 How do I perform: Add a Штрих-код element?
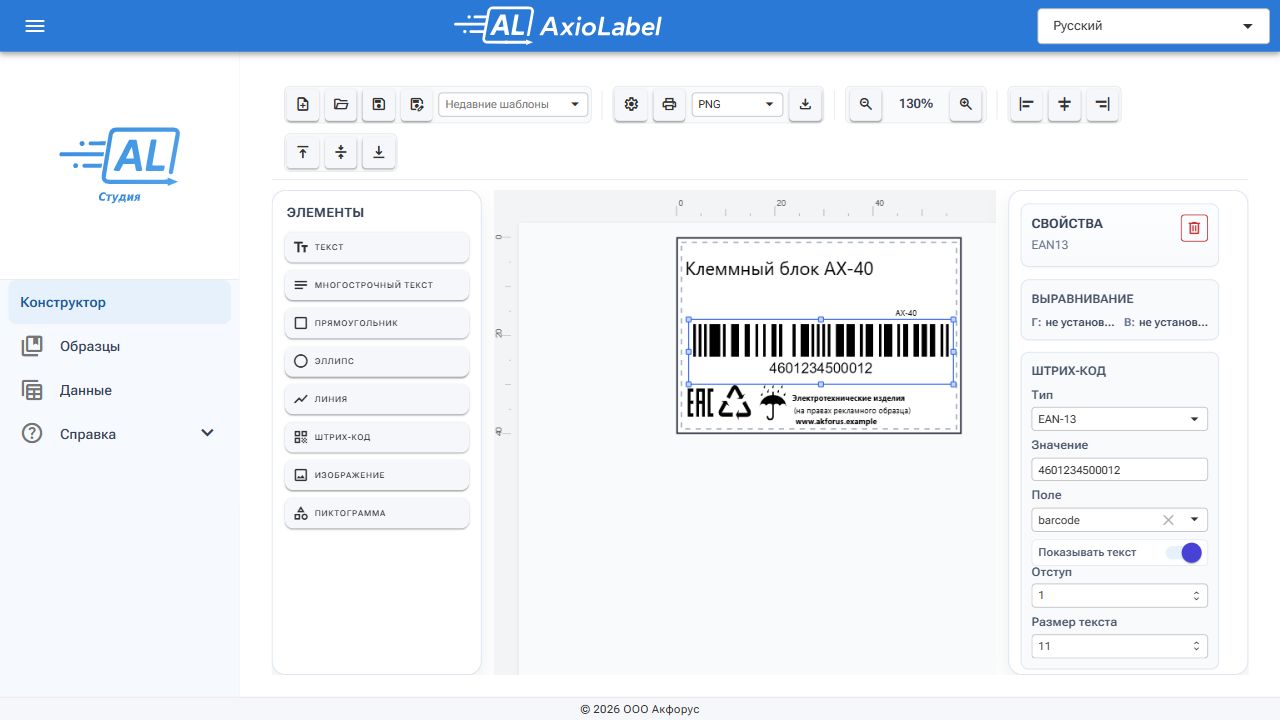tap(377, 437)
